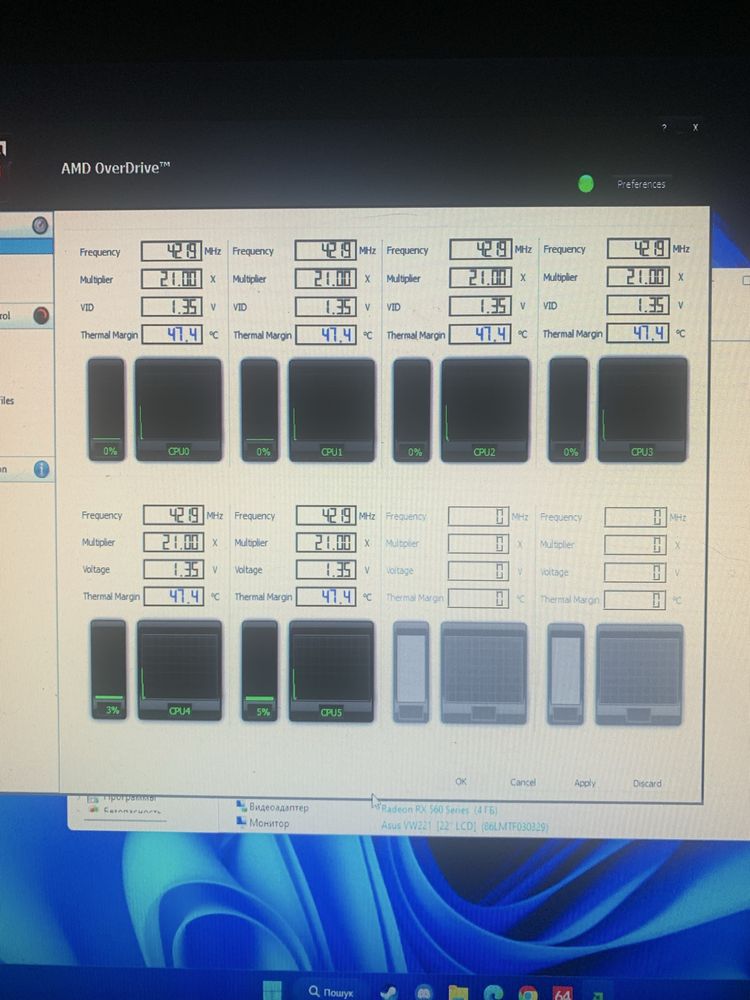Open Discord from the taskbar
This screenshot has width=750, height=1000.
pos(424,992)
